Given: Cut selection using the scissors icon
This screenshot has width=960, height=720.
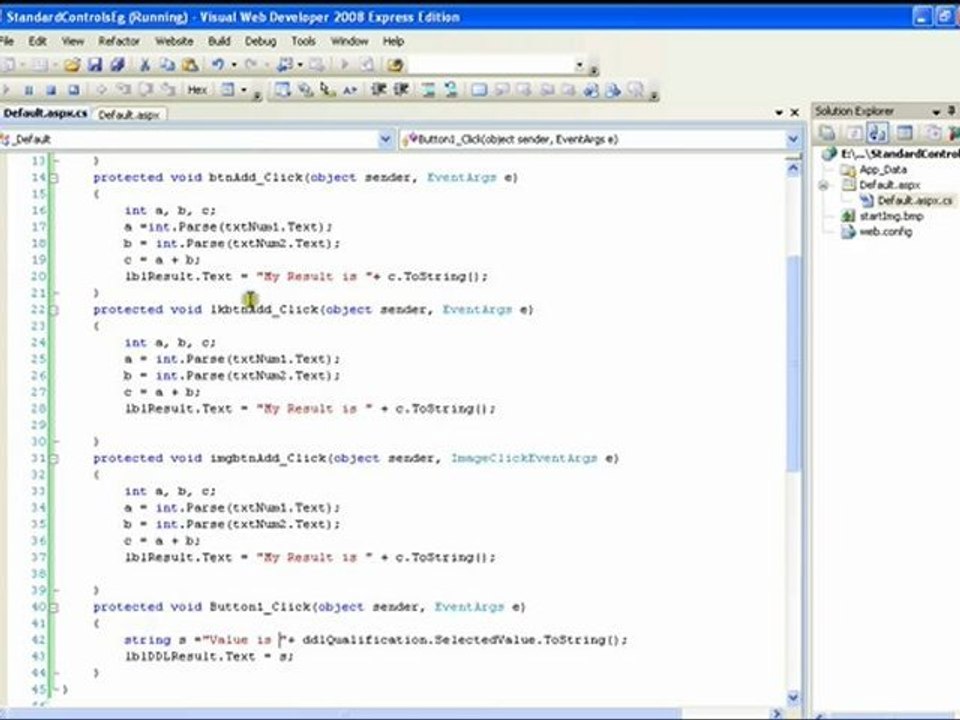Looking at the screenshot, I should tap(145, 64).
